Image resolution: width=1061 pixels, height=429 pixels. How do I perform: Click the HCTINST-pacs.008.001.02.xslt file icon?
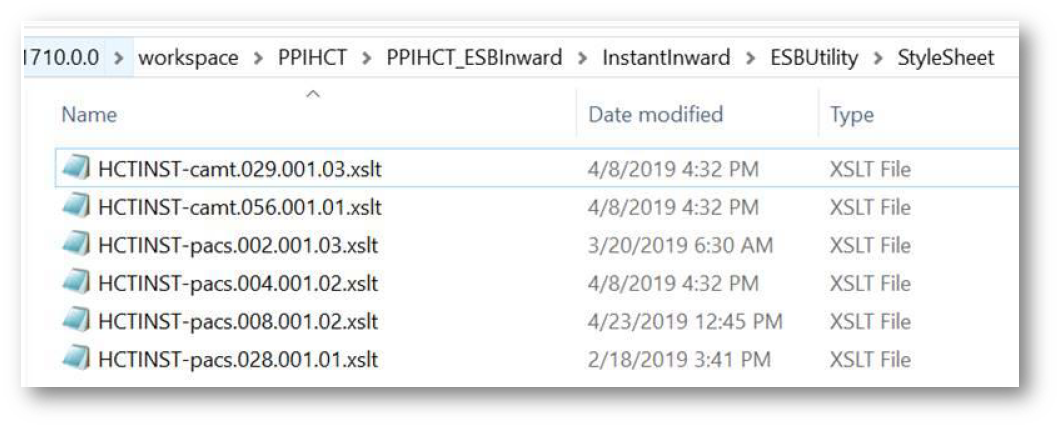tap(75, 322)
